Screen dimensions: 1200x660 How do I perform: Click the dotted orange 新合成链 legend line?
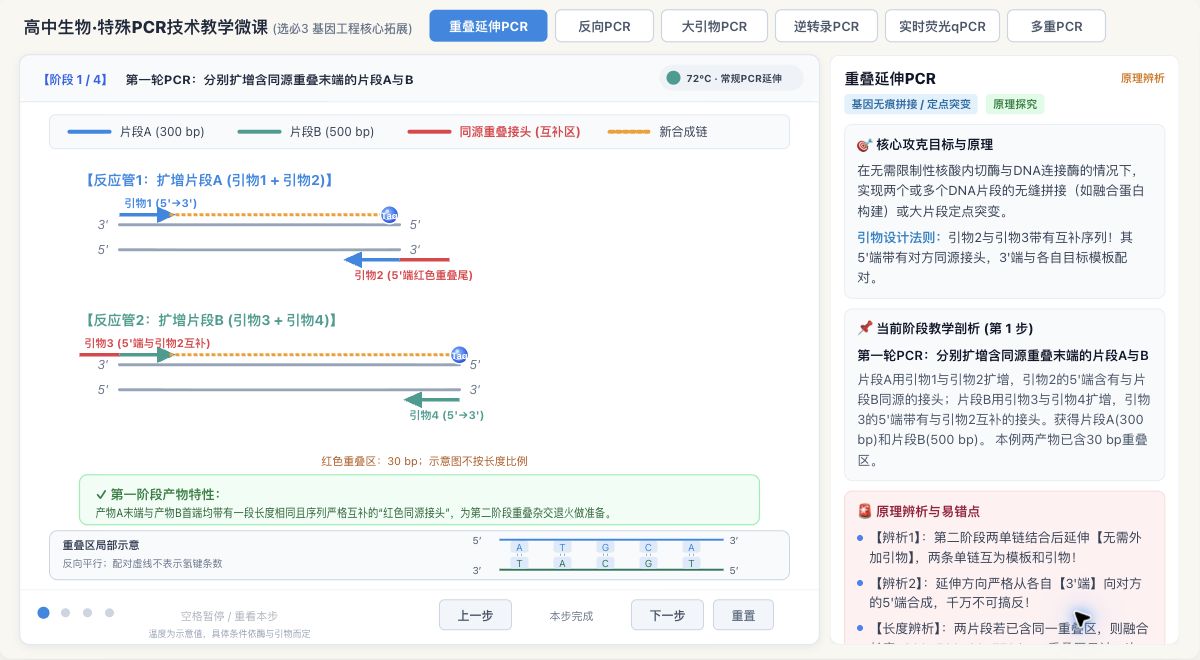tap(629, 132)
